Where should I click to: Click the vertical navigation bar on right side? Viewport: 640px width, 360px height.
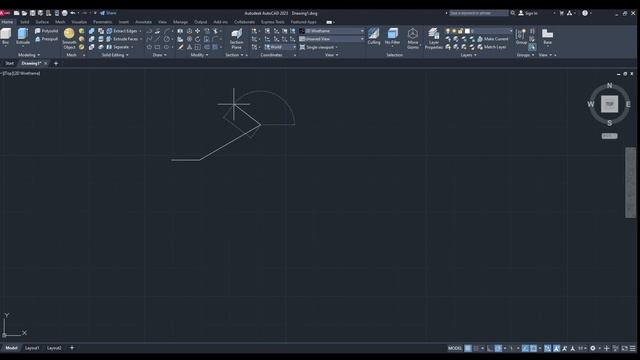coord(630,182)
